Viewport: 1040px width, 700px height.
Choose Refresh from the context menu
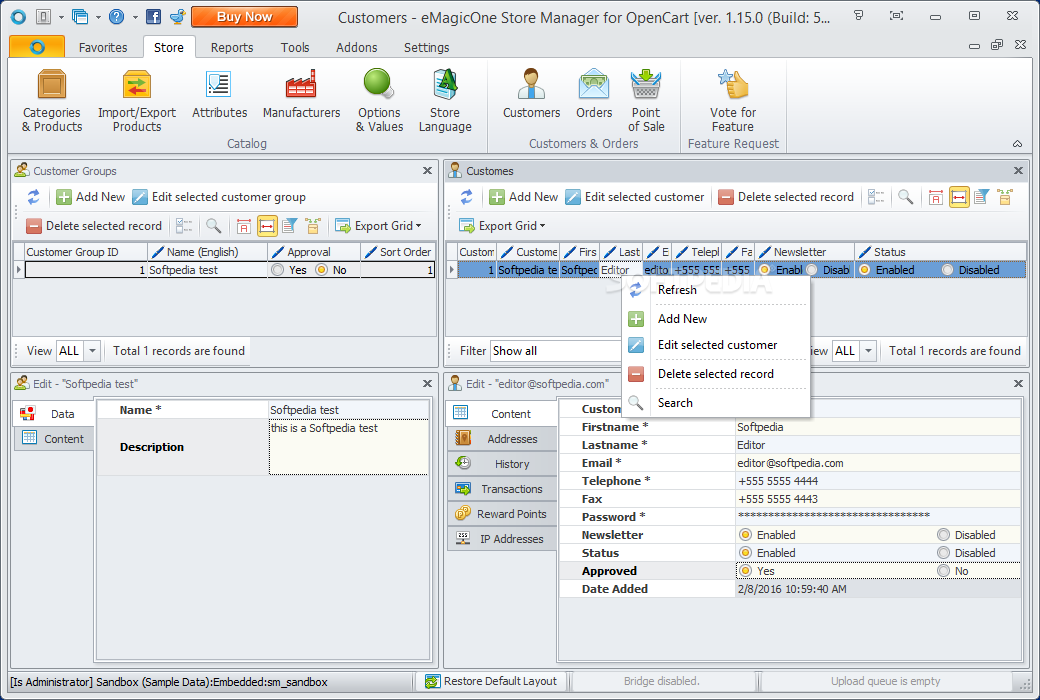tap(716, 290)
